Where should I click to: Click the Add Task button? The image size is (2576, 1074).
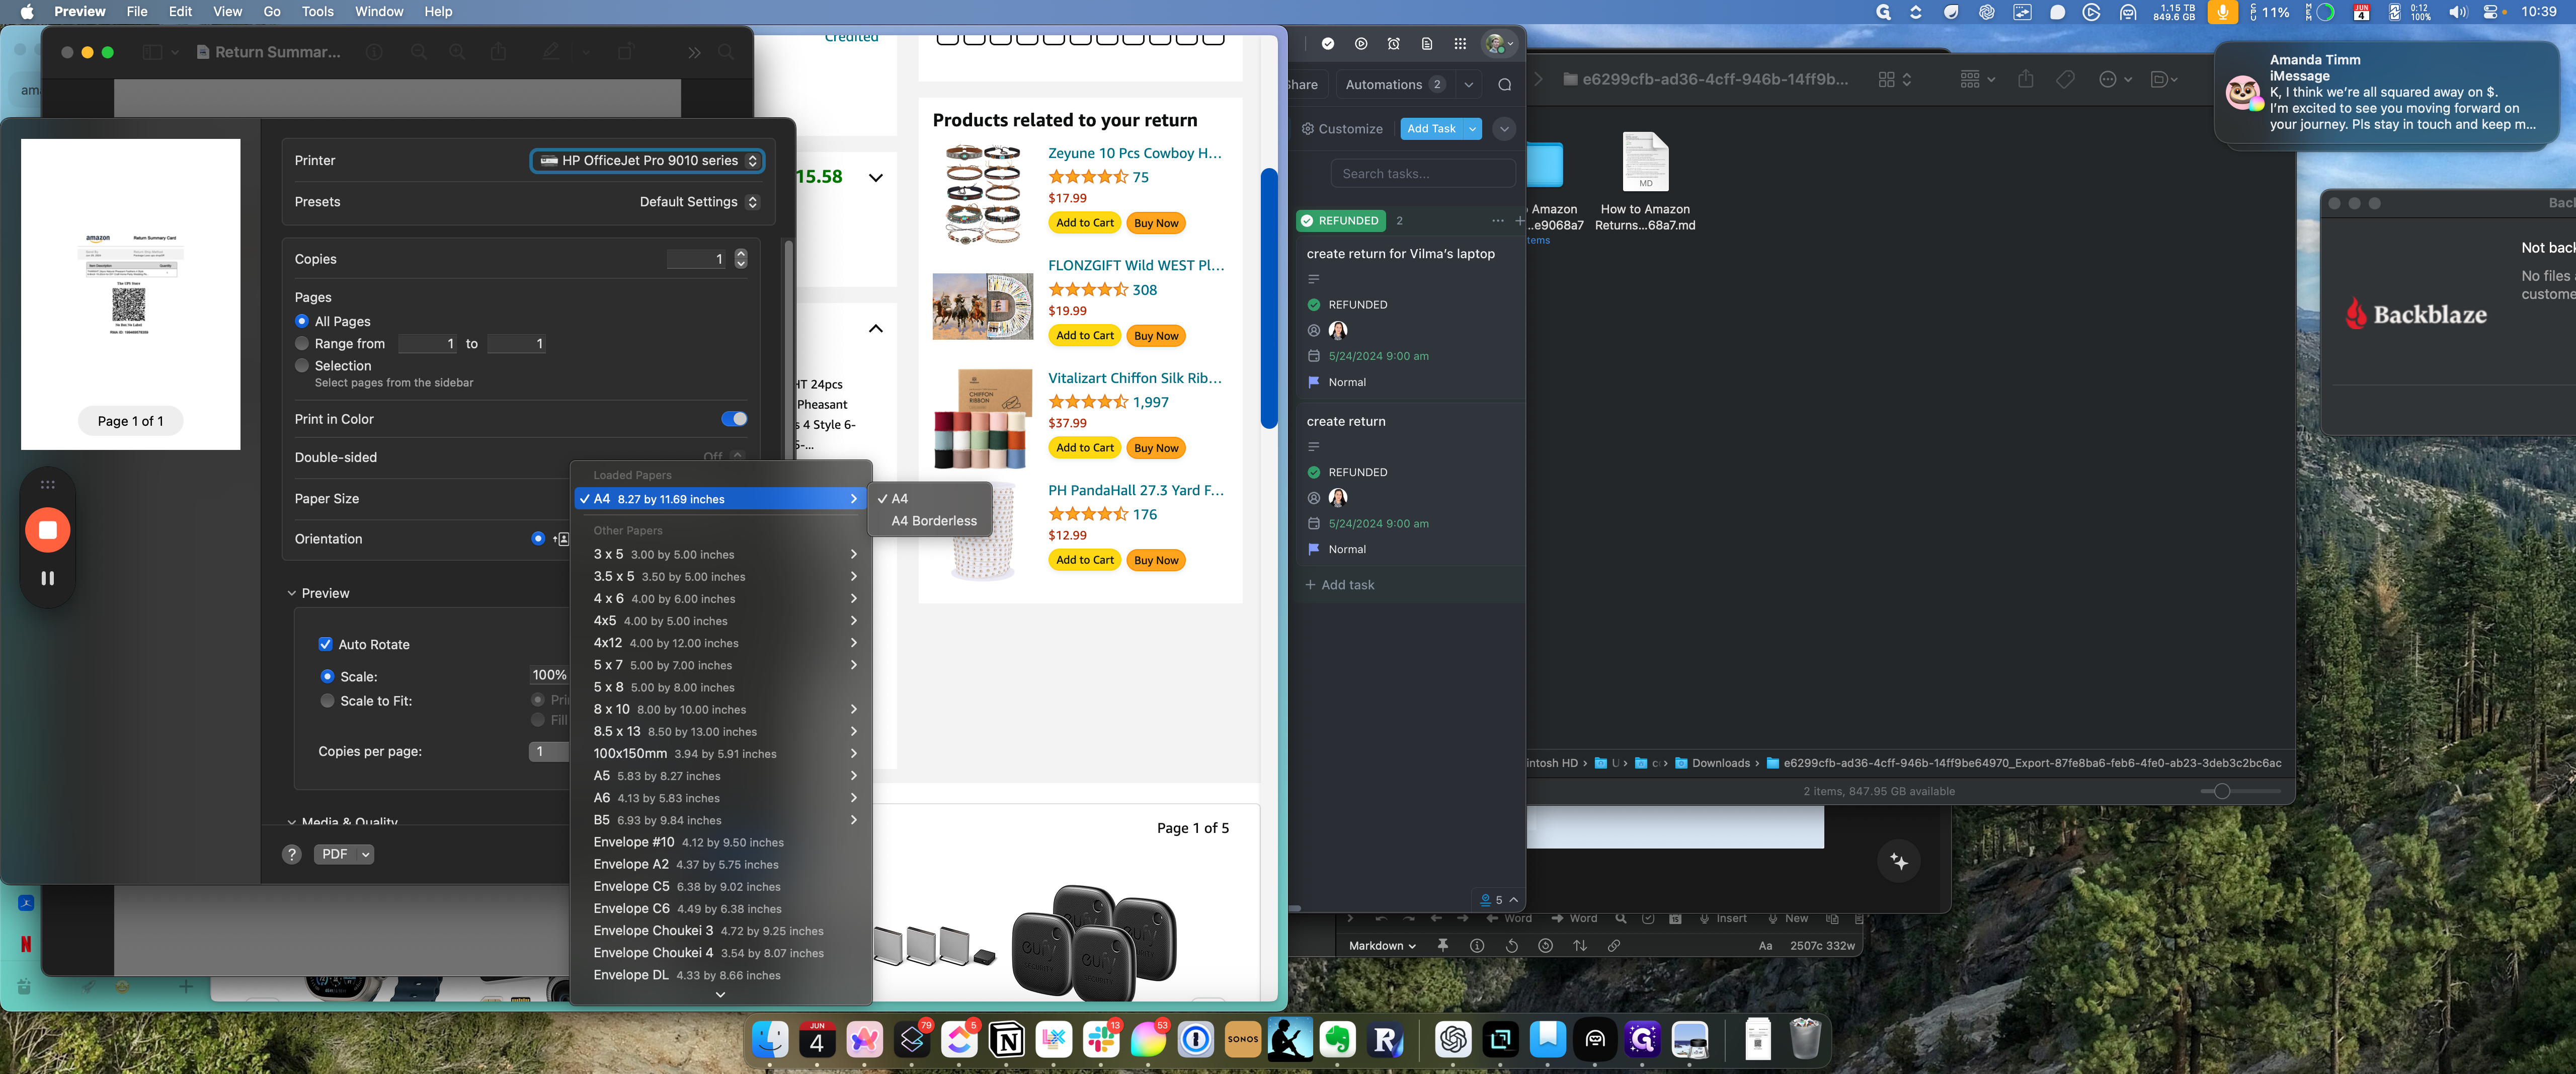point(1431,129)
